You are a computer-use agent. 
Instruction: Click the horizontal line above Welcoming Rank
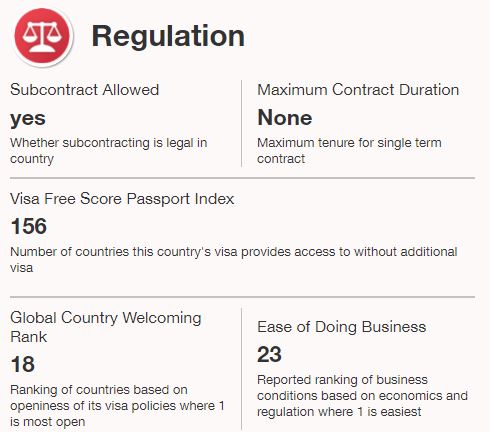coord(242,297)
